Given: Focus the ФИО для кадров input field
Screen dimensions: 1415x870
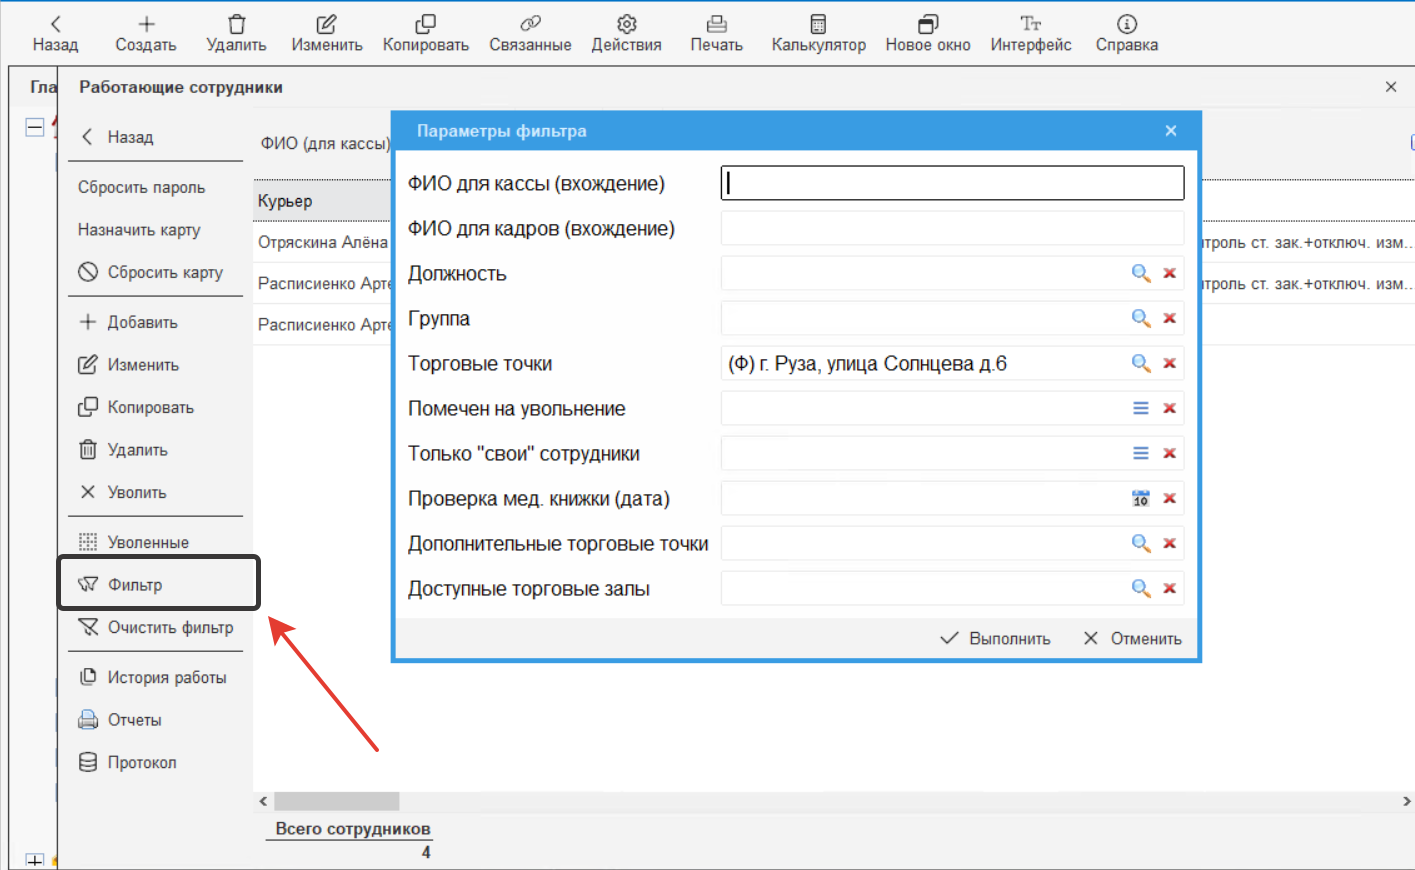Looking at the screenshot, I should [951, 228].
